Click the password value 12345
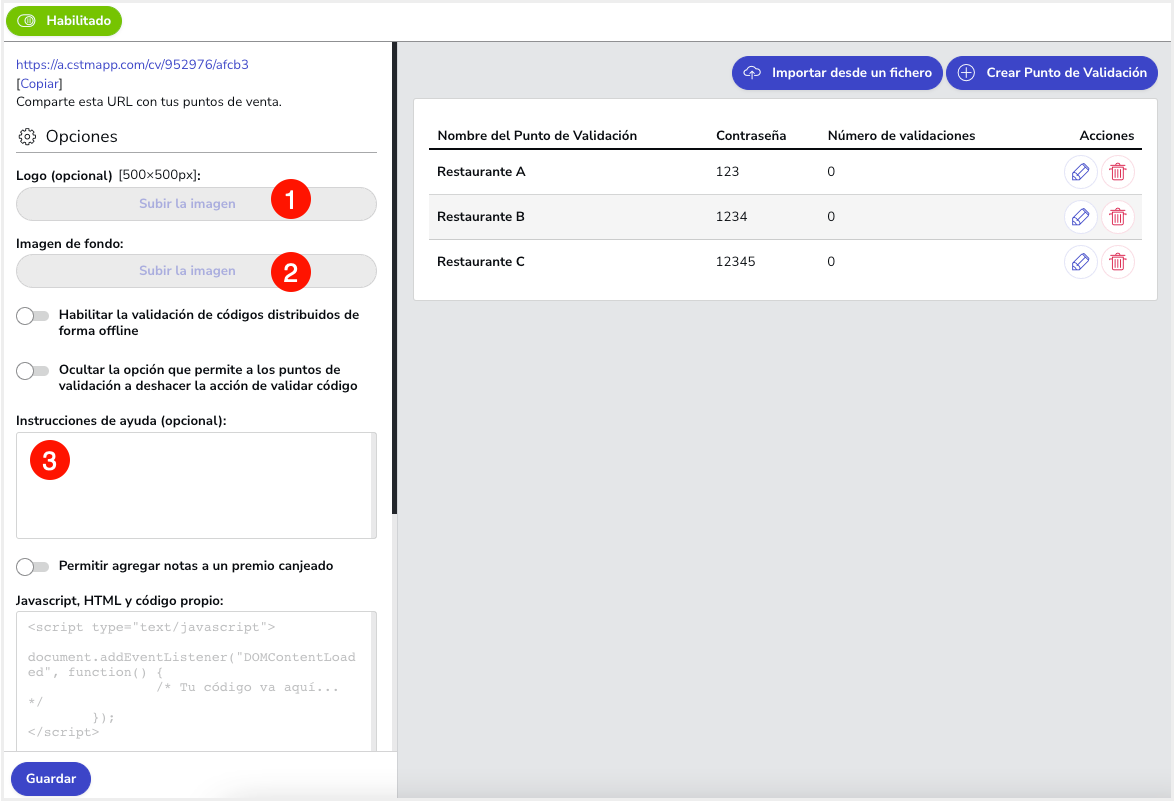1174x802 pixels. pyautogui.click(x=735, y=261)
